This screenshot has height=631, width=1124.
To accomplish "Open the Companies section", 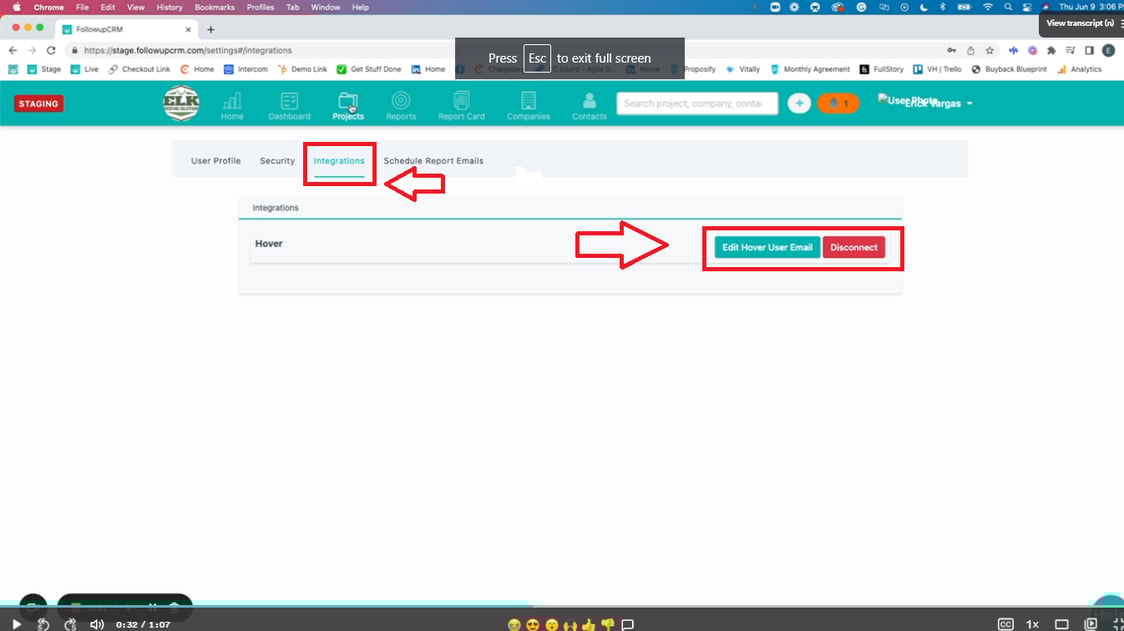I will pyautogui.click(x=528, y=103).
